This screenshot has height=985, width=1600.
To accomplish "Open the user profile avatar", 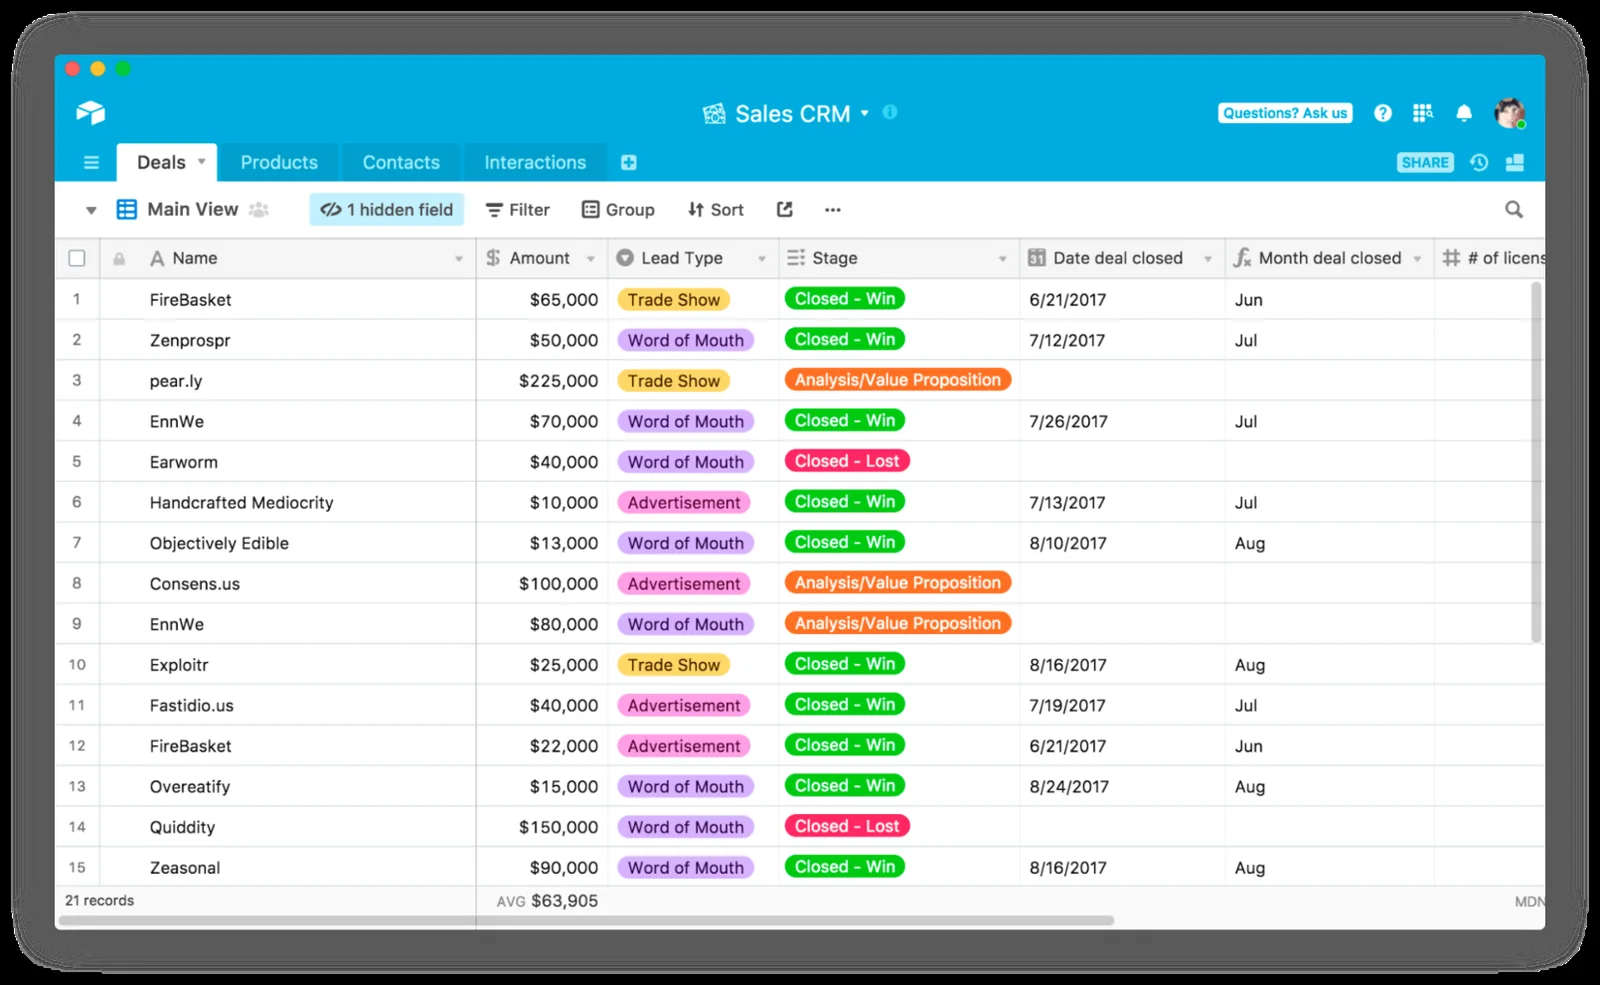I will click(1510, 113).
